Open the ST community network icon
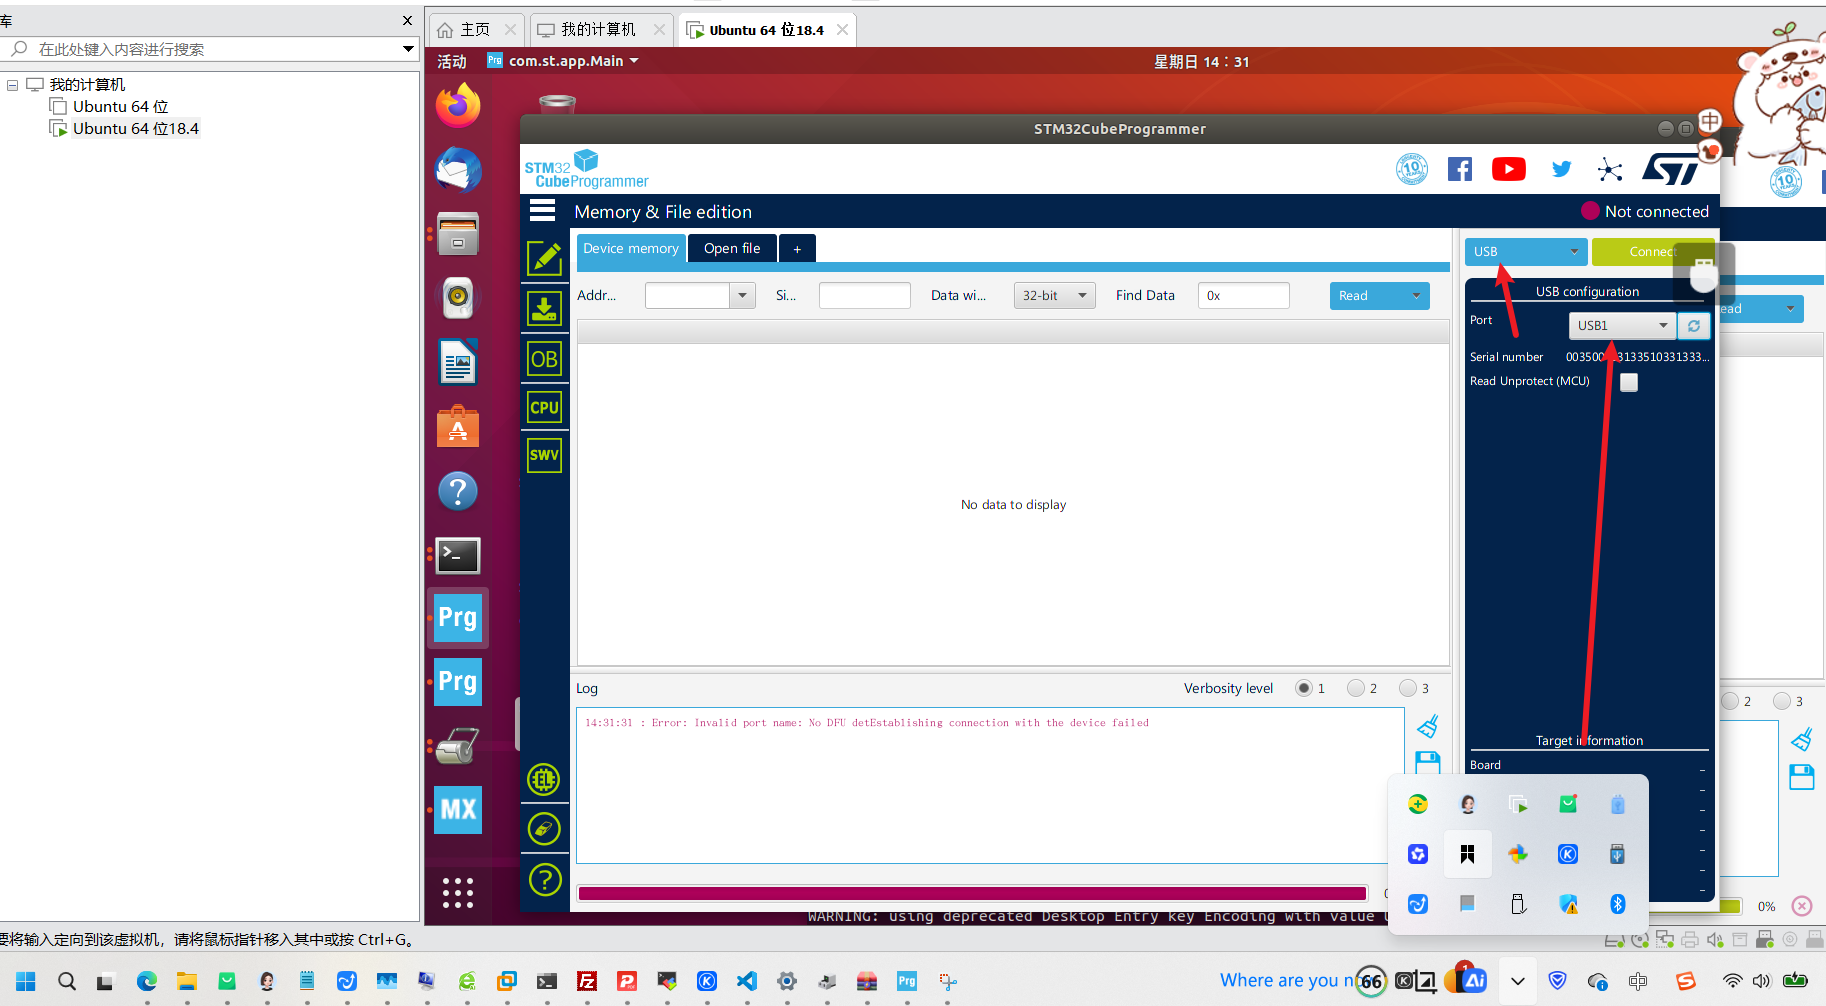 (1610, 170)
